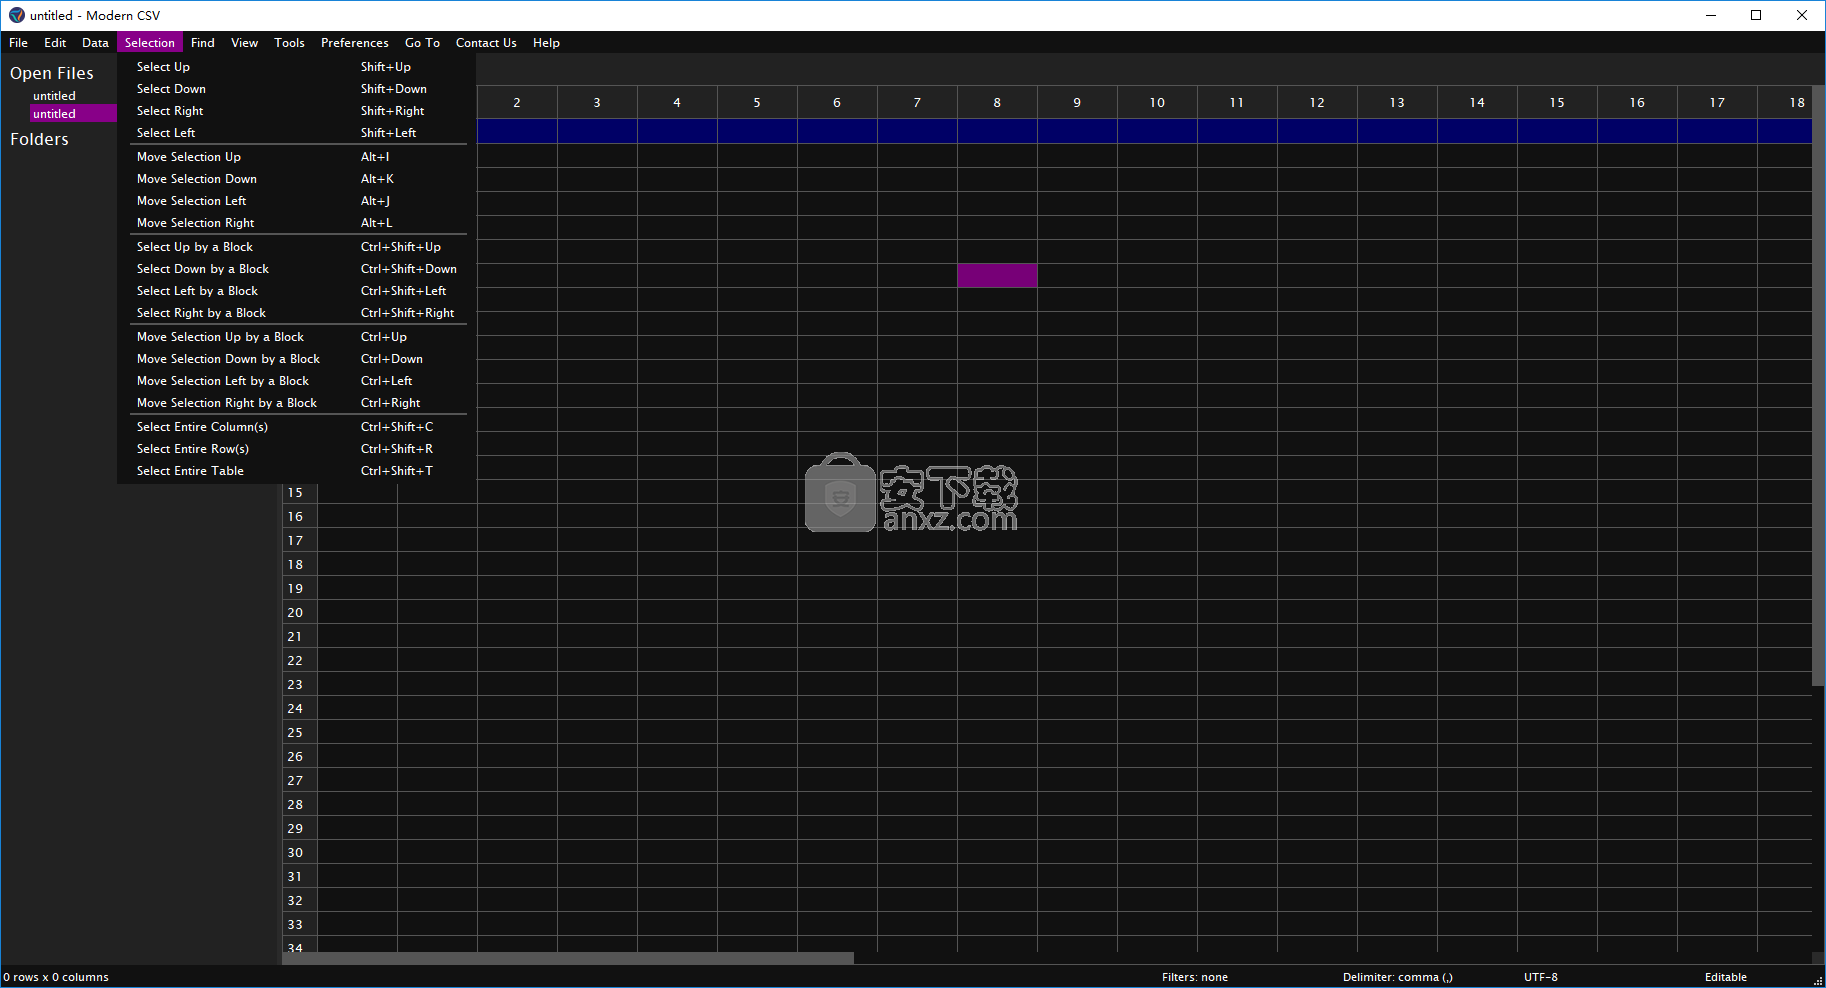
Task: Open the Help menu
Action: 546,43
